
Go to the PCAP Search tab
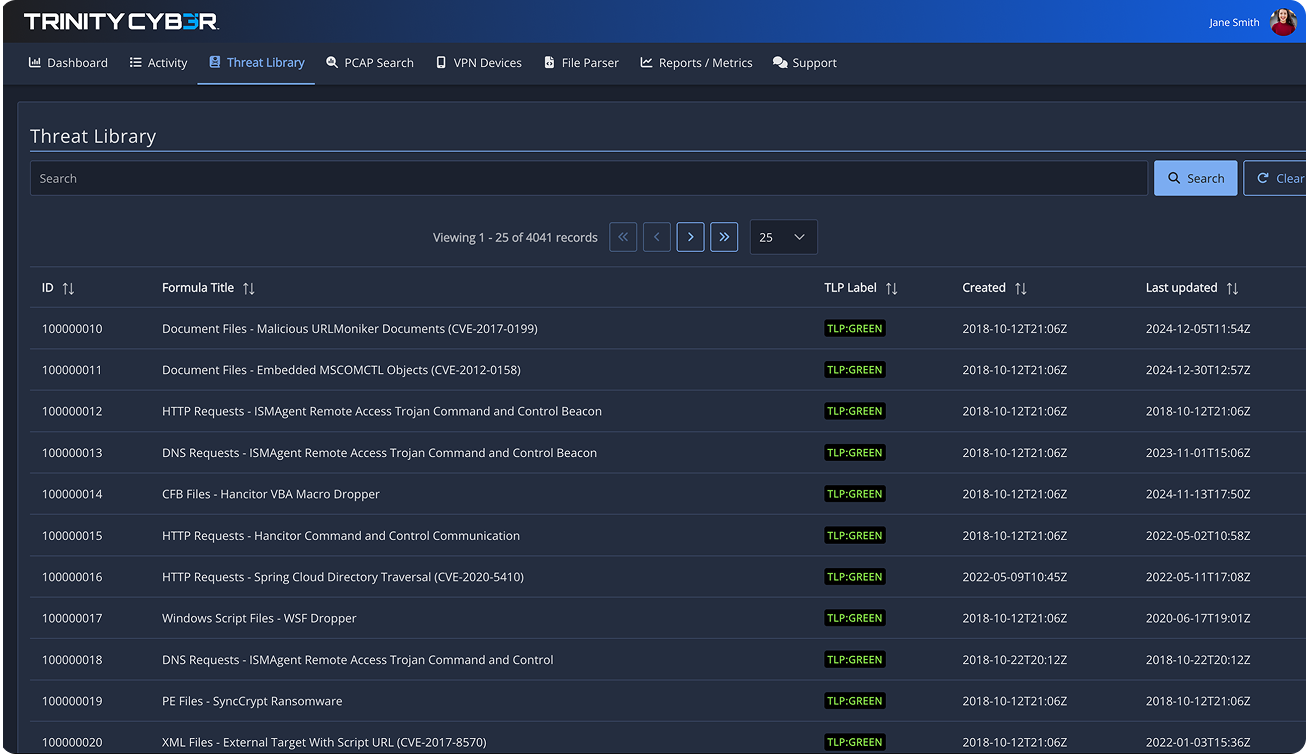point(370,63)
